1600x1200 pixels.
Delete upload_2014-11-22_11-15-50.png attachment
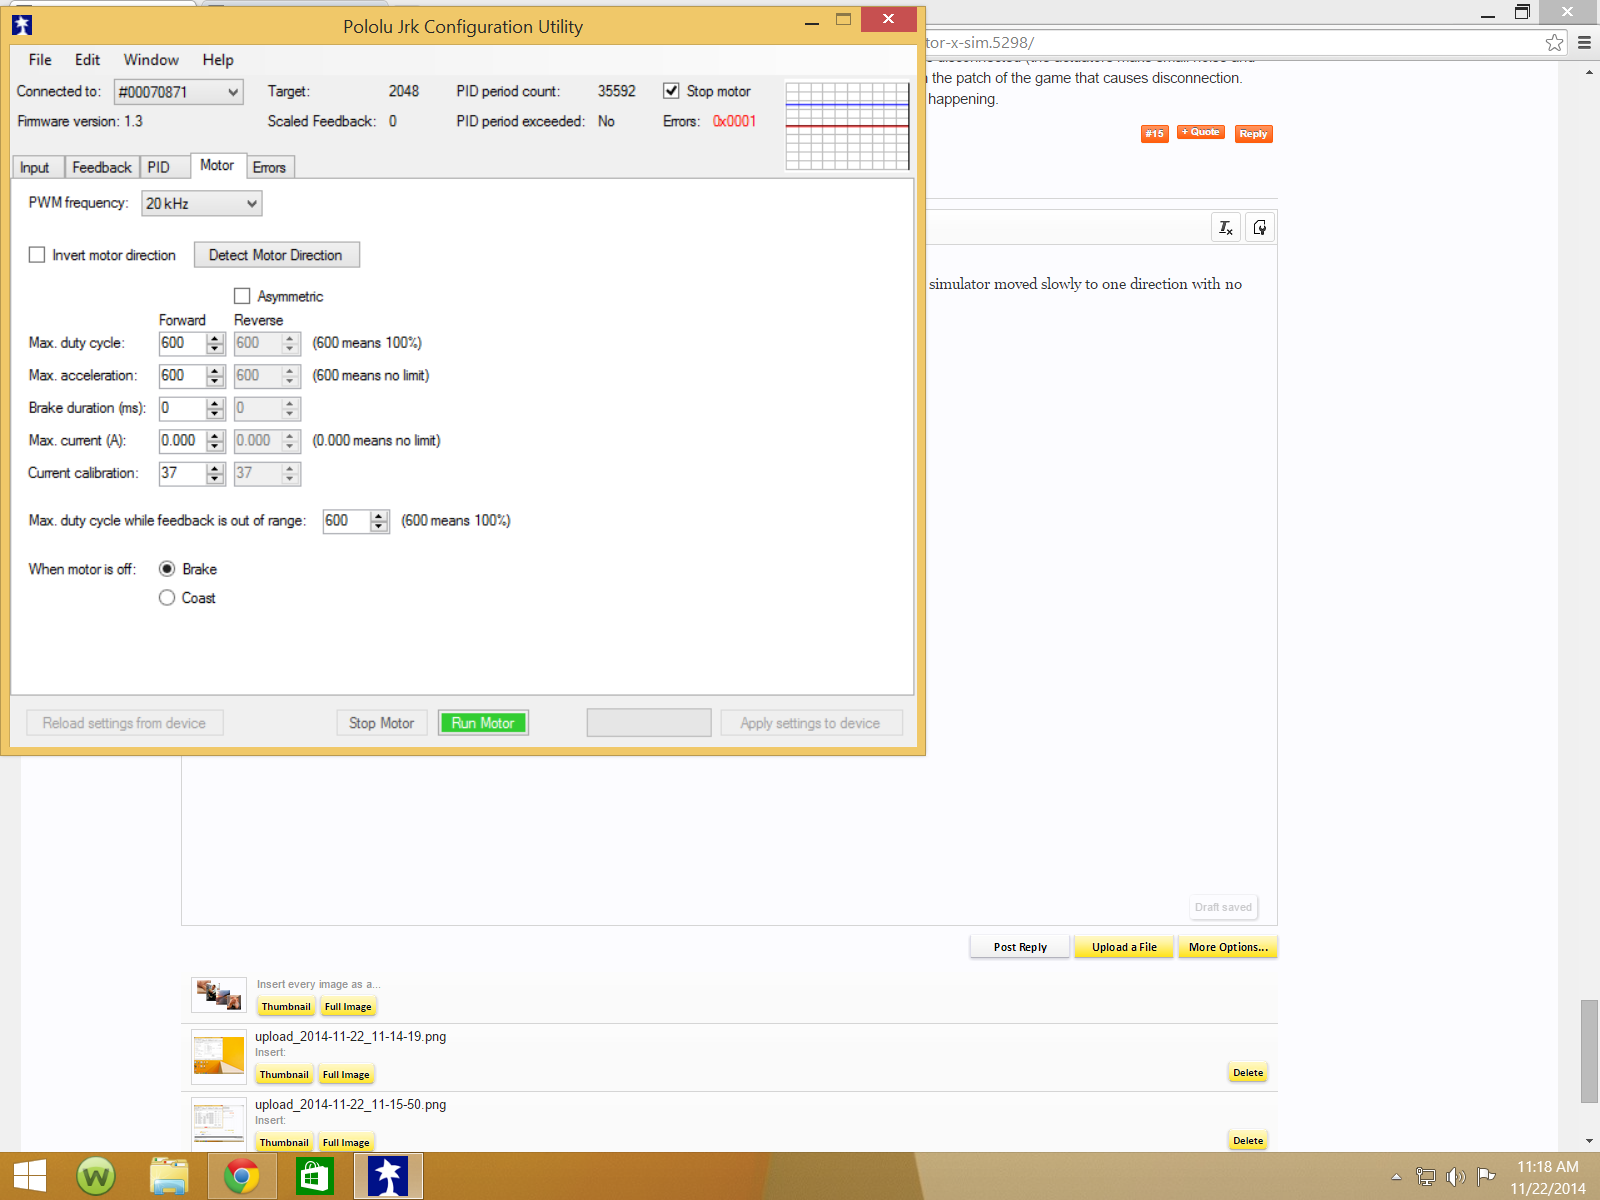point(1248,1141)
